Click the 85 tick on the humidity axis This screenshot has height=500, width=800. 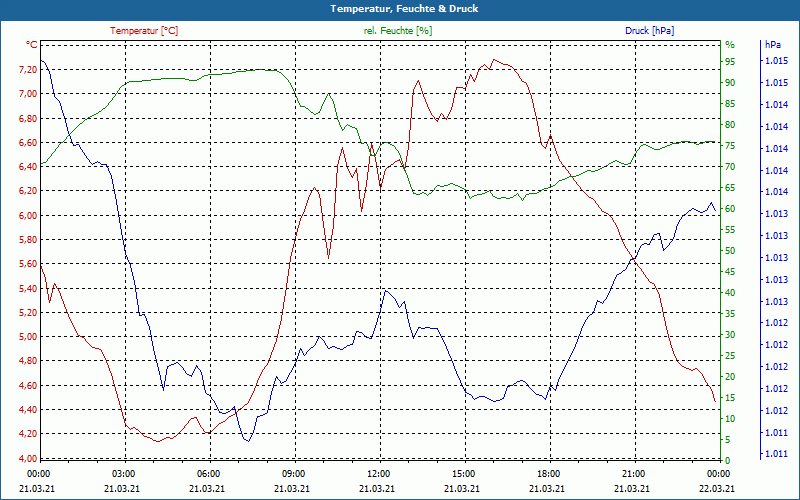(730, 104)
